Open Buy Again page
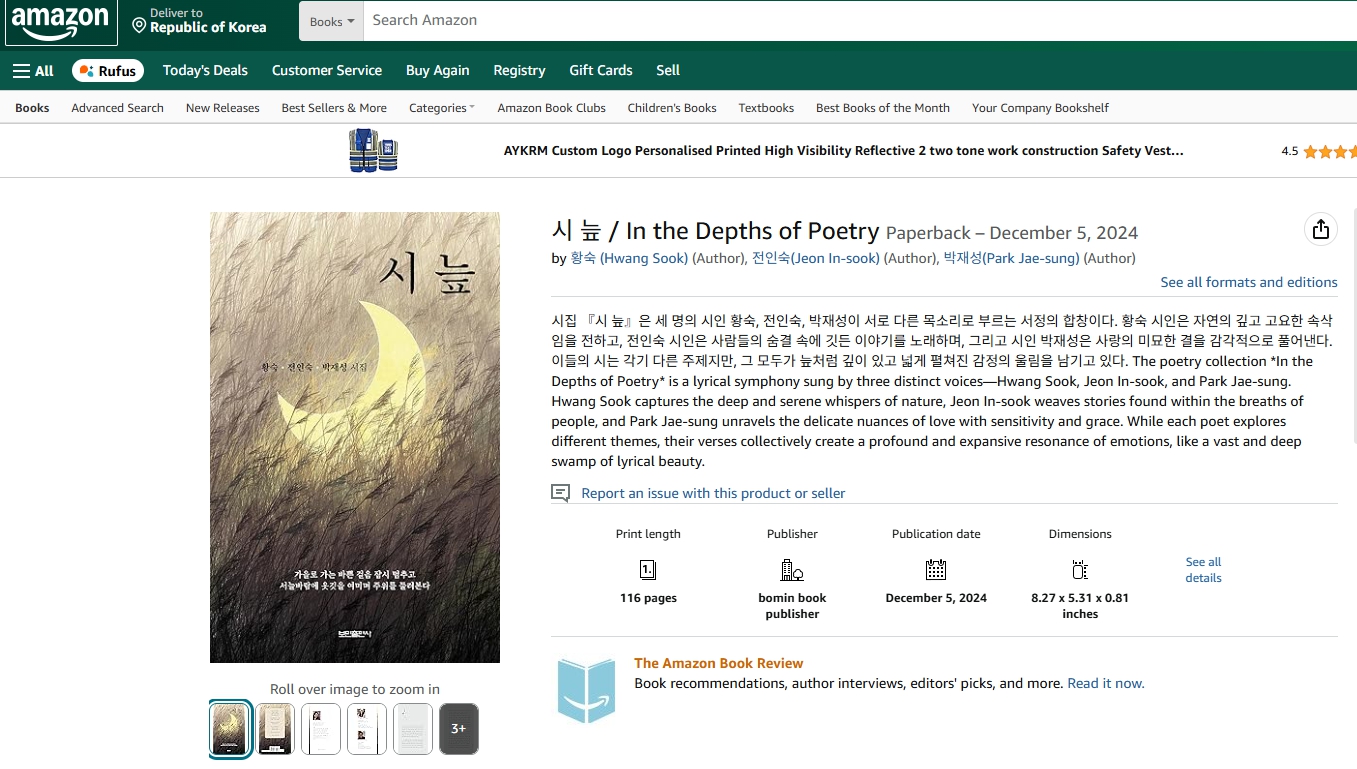 pyautogui.click(x=437, y=70)
